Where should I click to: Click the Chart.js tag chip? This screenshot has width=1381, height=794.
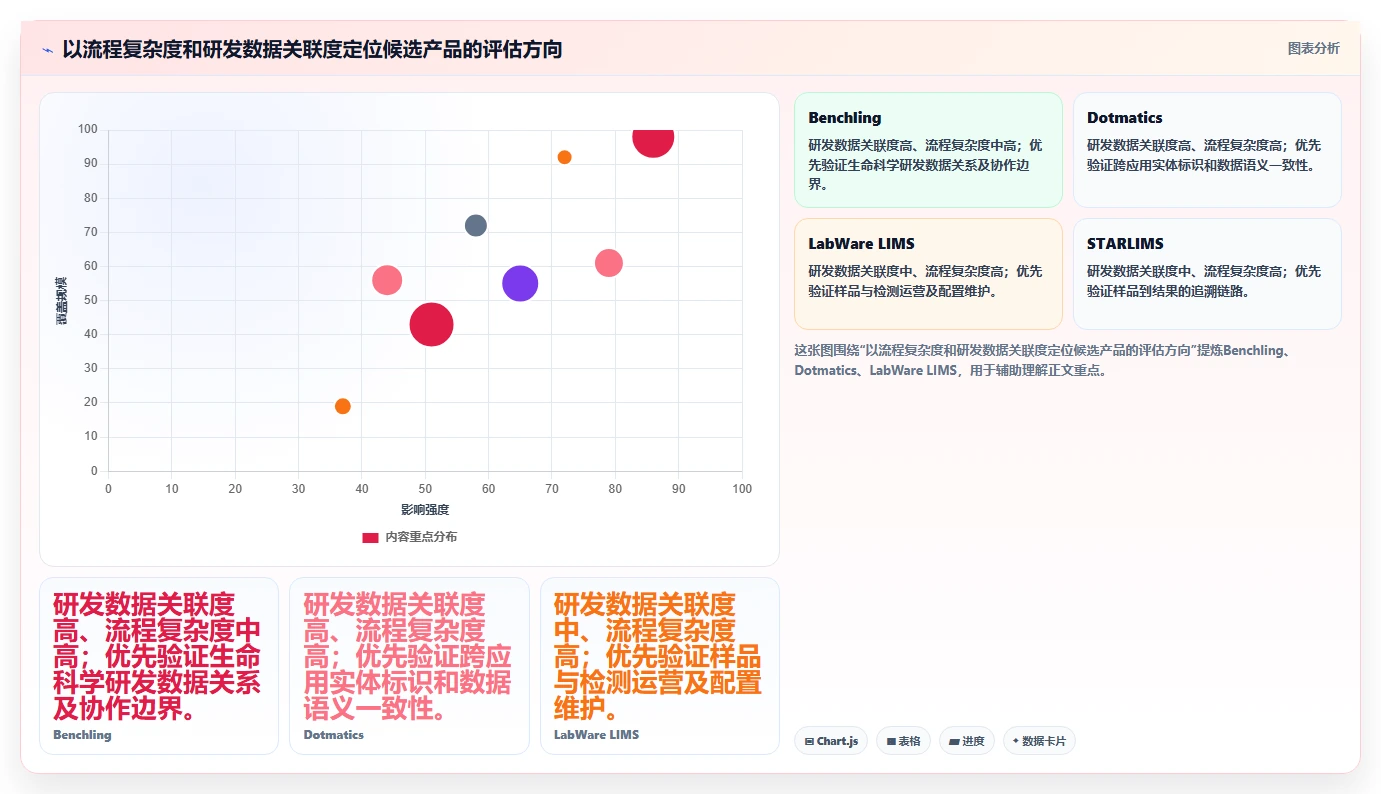click(831, 741)
